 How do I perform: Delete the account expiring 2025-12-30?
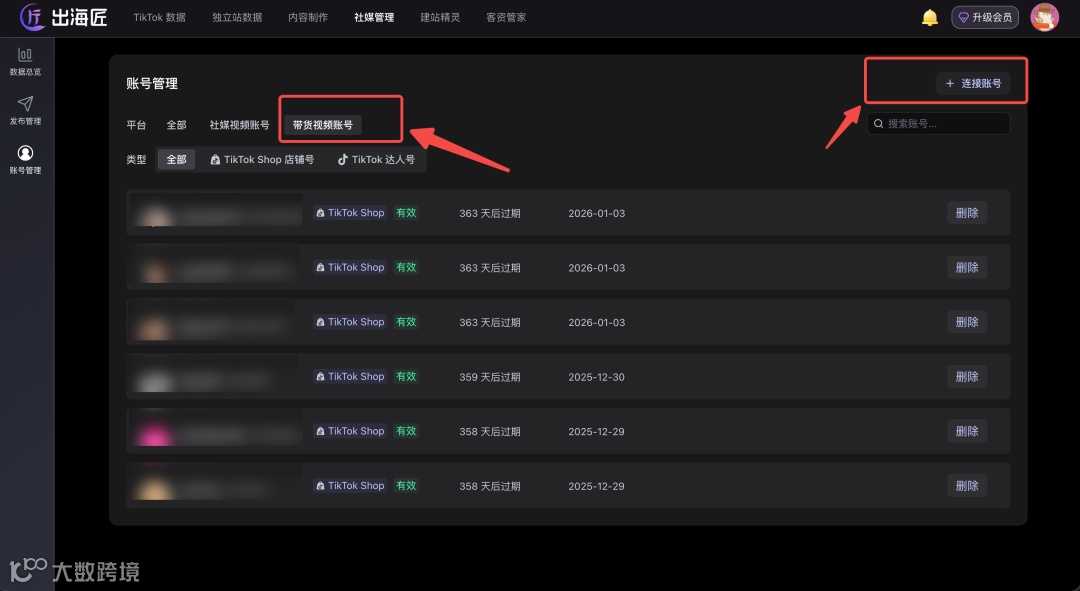click(967, 376)
